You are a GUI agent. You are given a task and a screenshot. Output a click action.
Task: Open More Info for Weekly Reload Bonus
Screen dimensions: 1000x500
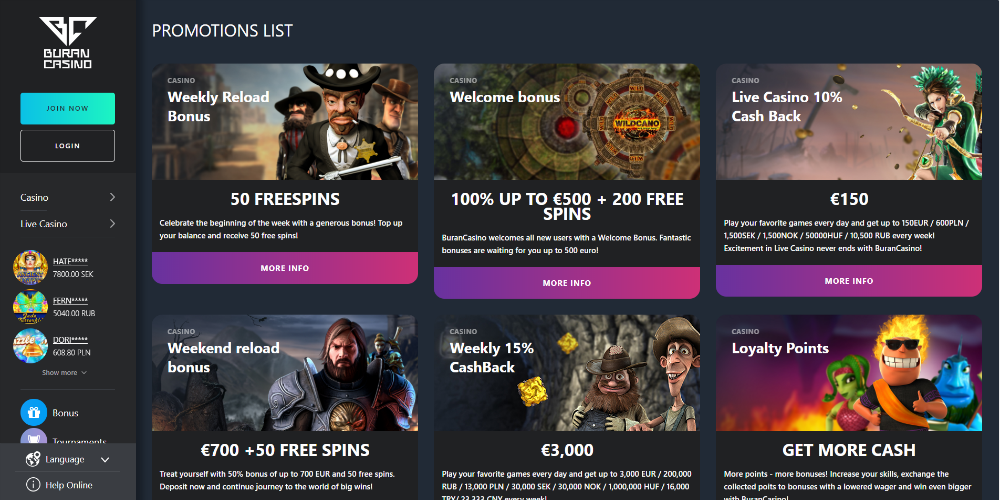point(285,268)
